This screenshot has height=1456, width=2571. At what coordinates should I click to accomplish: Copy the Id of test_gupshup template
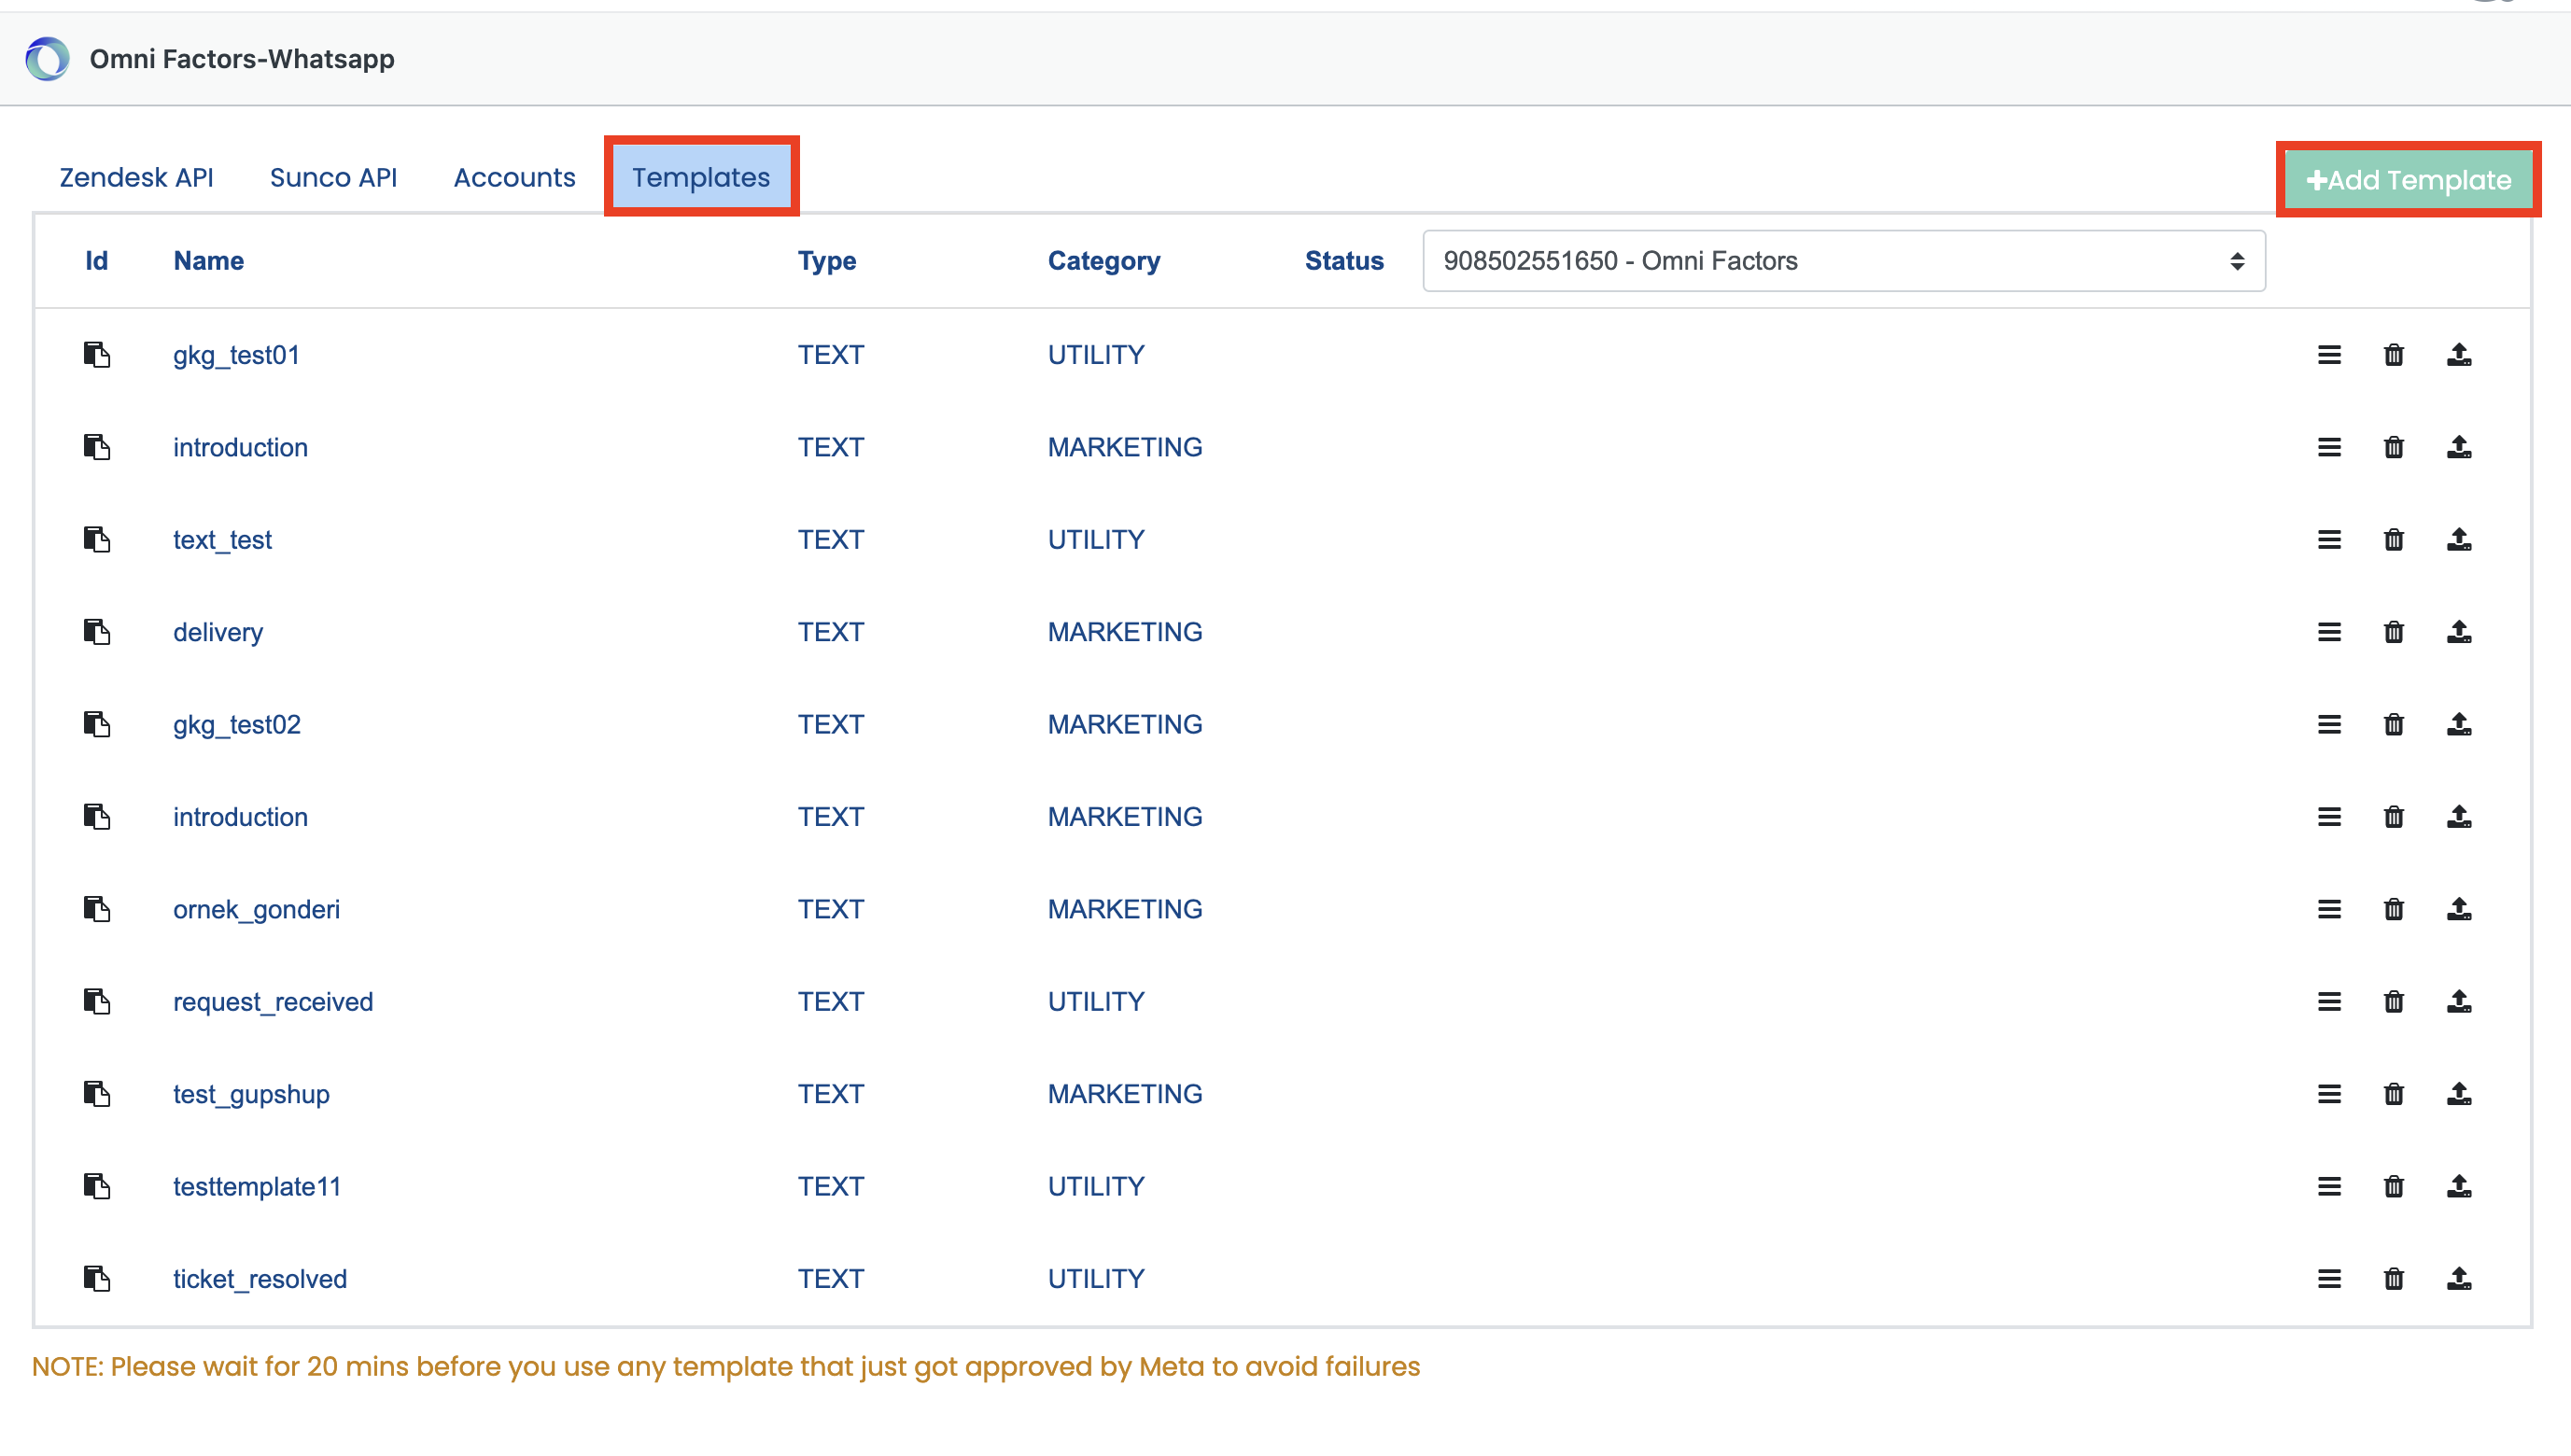pyautogui.click(x=97, y=1094)
